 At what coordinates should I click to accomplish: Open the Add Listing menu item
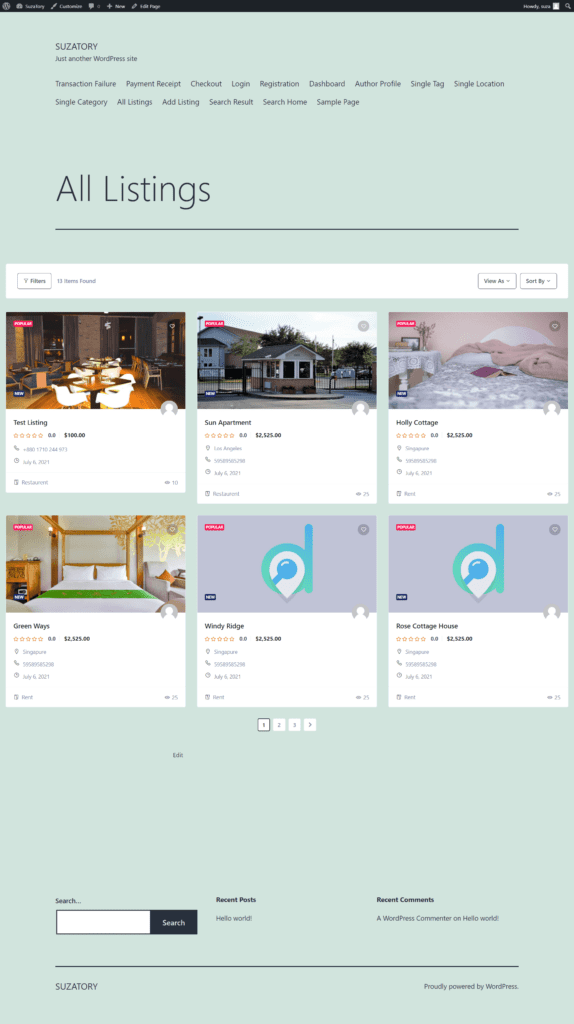(x=181, y=102)
